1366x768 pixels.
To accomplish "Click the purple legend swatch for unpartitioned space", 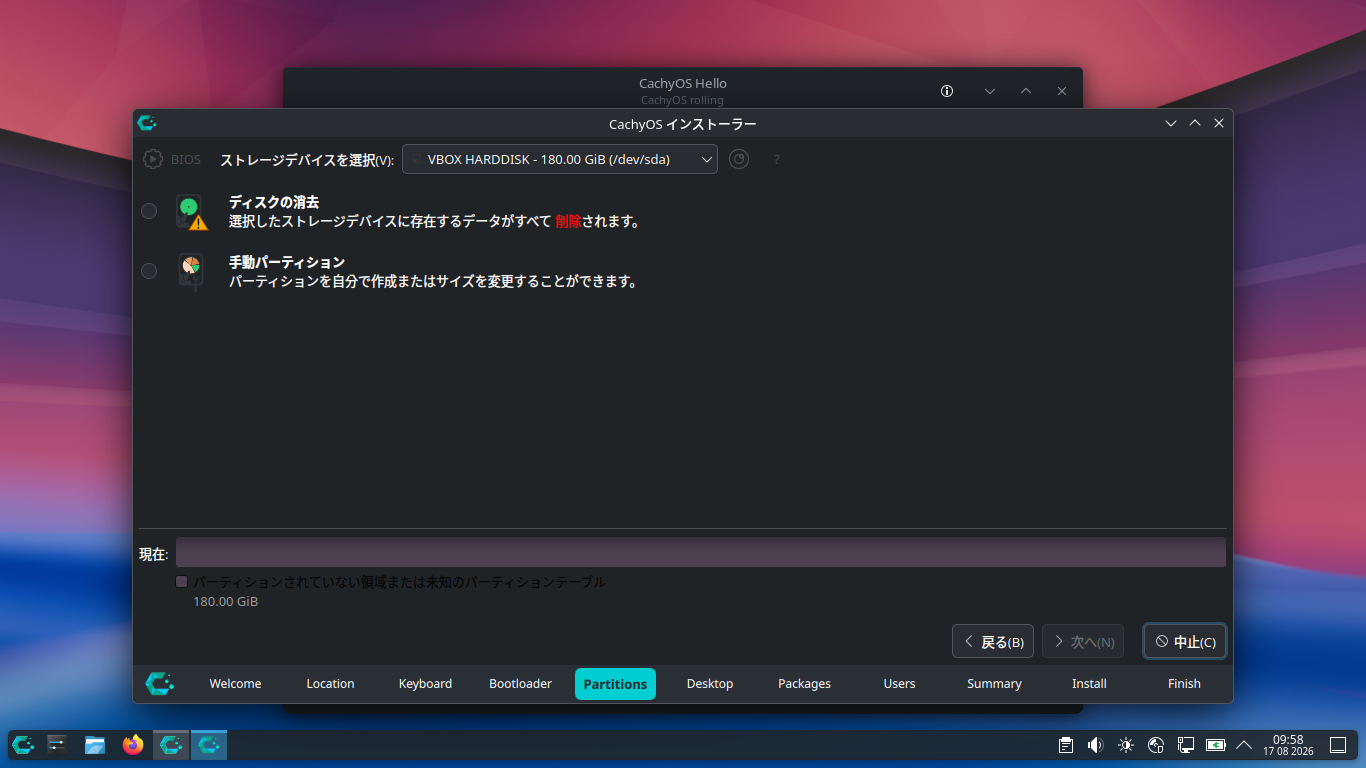I will (x=182, y=582).
